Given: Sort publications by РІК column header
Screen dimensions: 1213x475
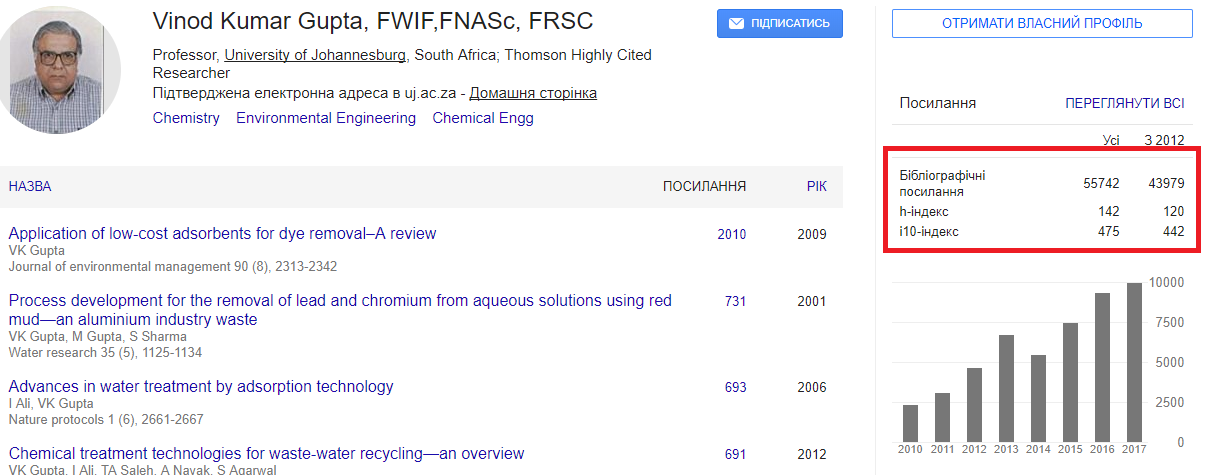Looking at the screenshot, I should [816, 187].
